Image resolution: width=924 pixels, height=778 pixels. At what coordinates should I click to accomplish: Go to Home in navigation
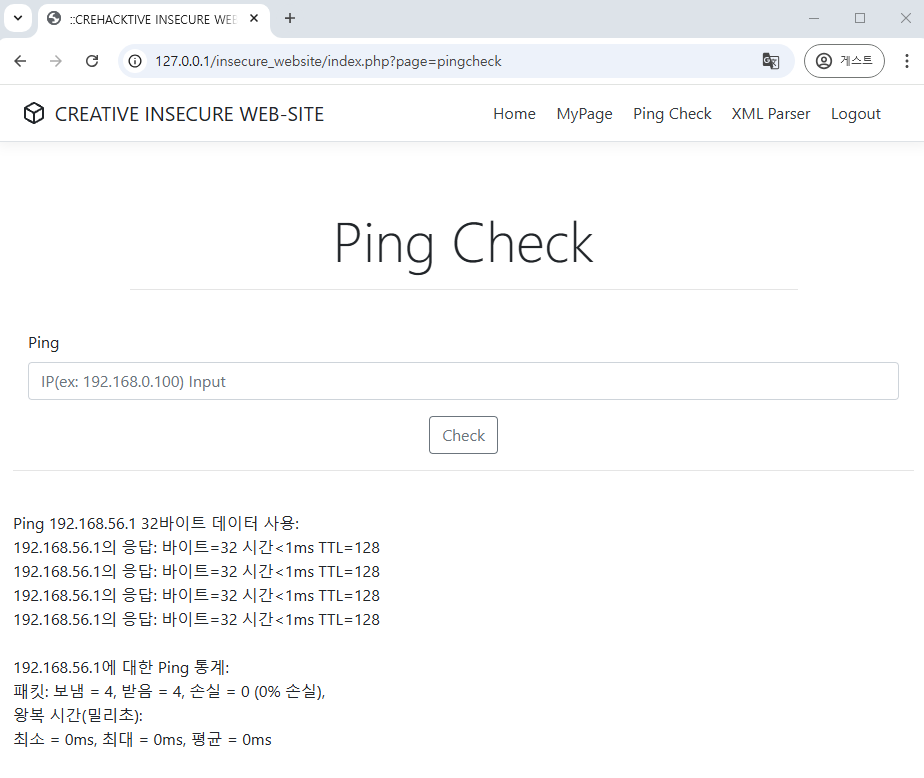(x=514, y=114)
